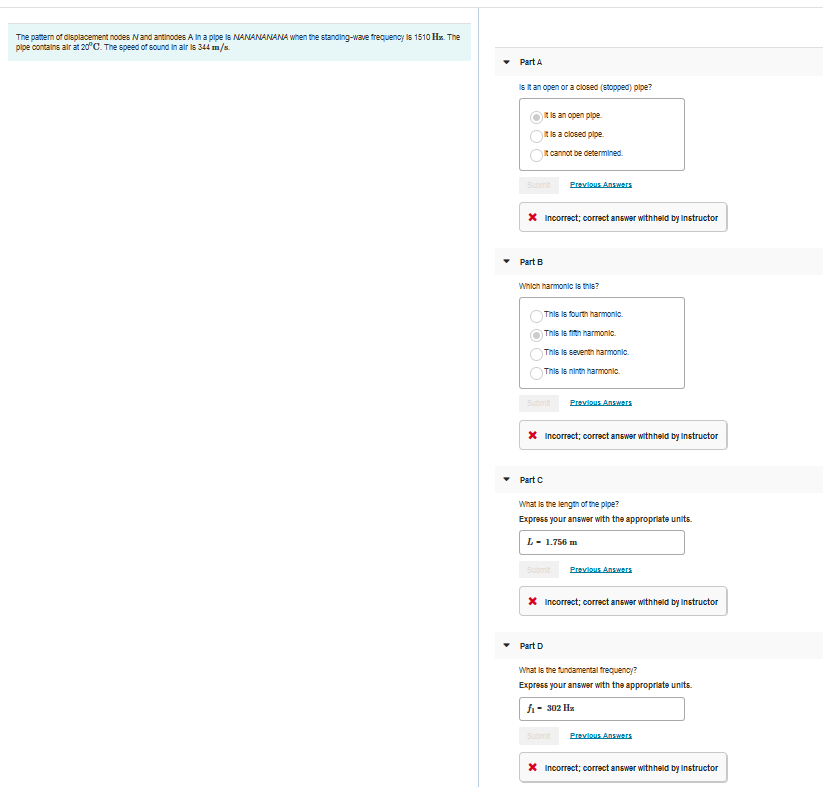The width and height of the screenshot is (823, 787).
Task: Collapse the Part D section
Action: 507,645
